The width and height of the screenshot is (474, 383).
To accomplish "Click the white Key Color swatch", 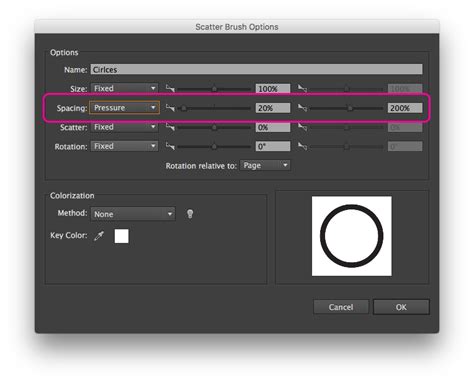I will 121,236.
